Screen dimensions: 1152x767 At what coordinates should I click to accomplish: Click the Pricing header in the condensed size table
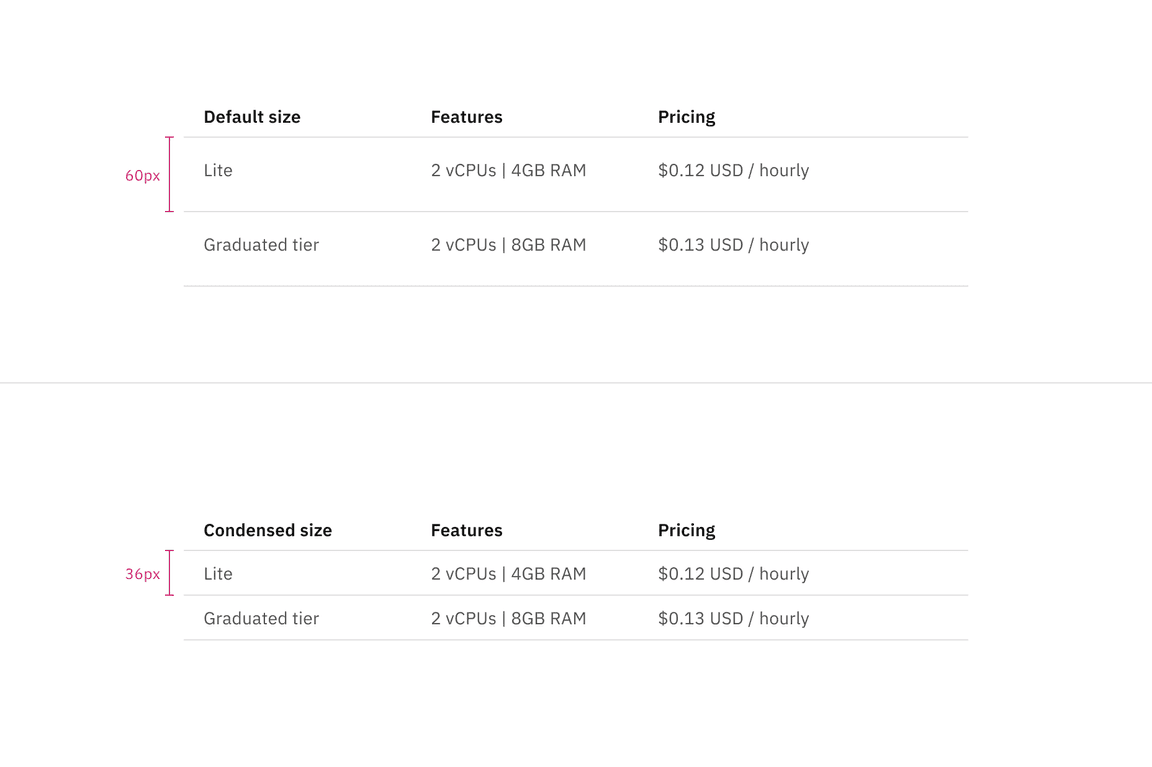pyautogui.click(x=686, y=530)
